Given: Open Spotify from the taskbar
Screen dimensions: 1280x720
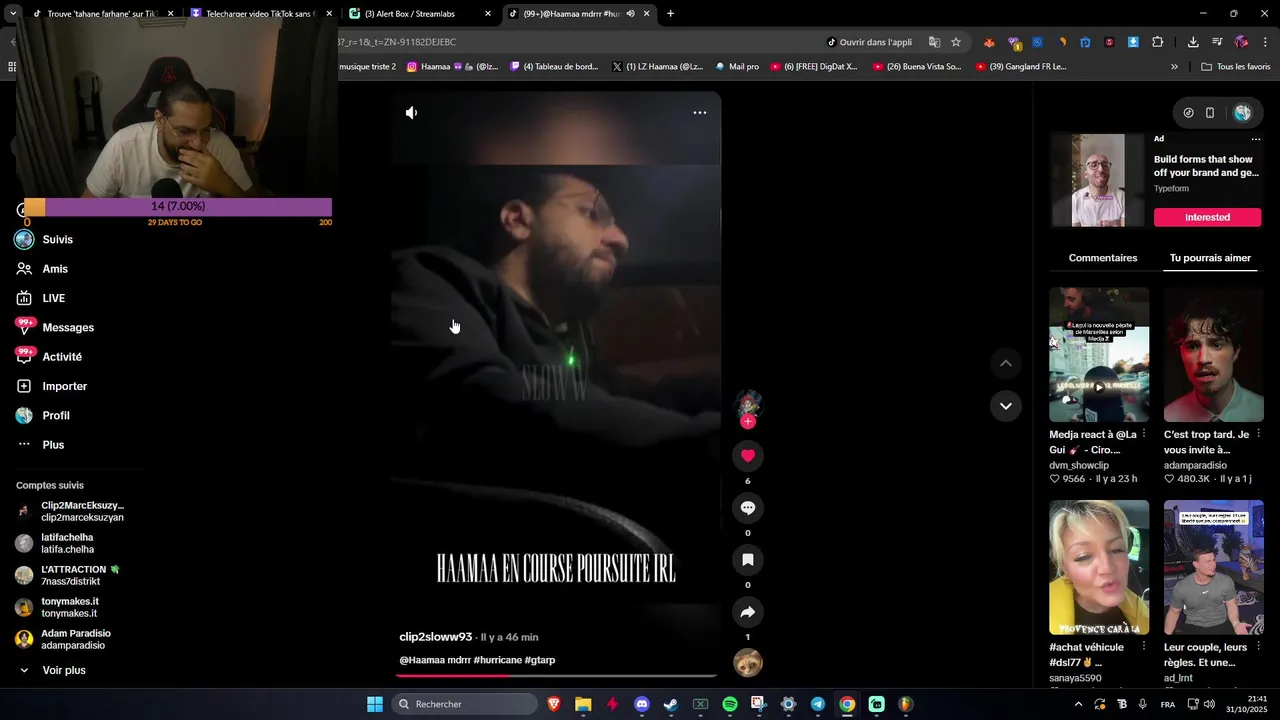Looking at the screenshot, I should [730, 704].
